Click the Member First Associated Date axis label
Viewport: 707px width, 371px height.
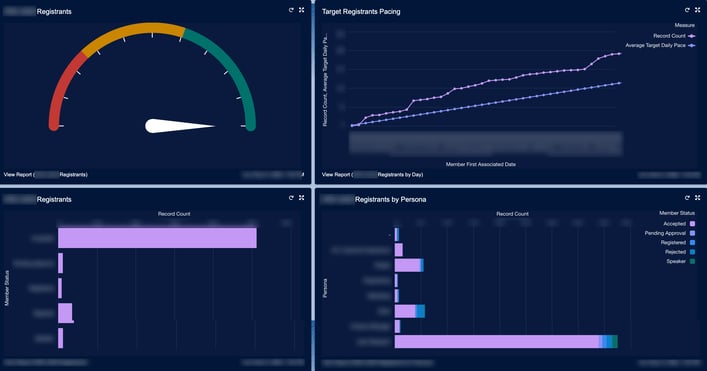click(481, 165)
